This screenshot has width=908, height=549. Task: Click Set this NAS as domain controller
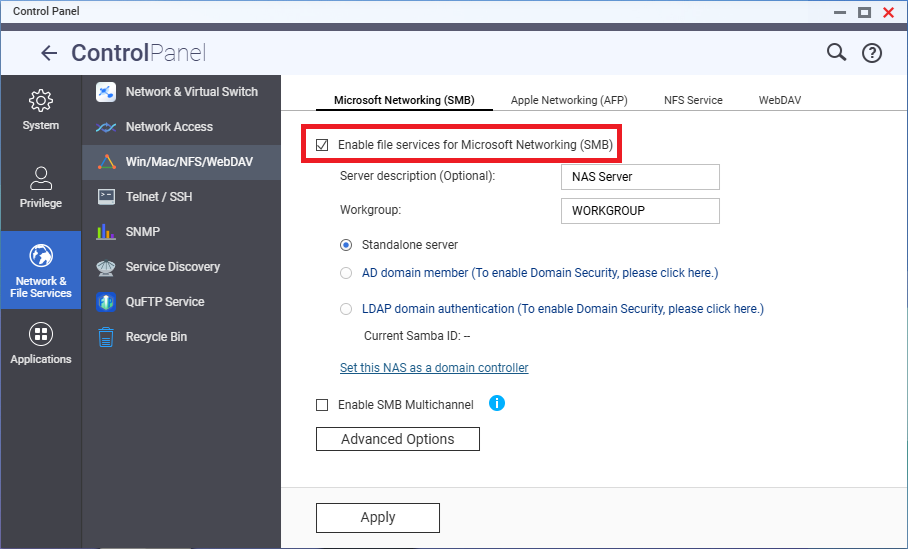434,368
